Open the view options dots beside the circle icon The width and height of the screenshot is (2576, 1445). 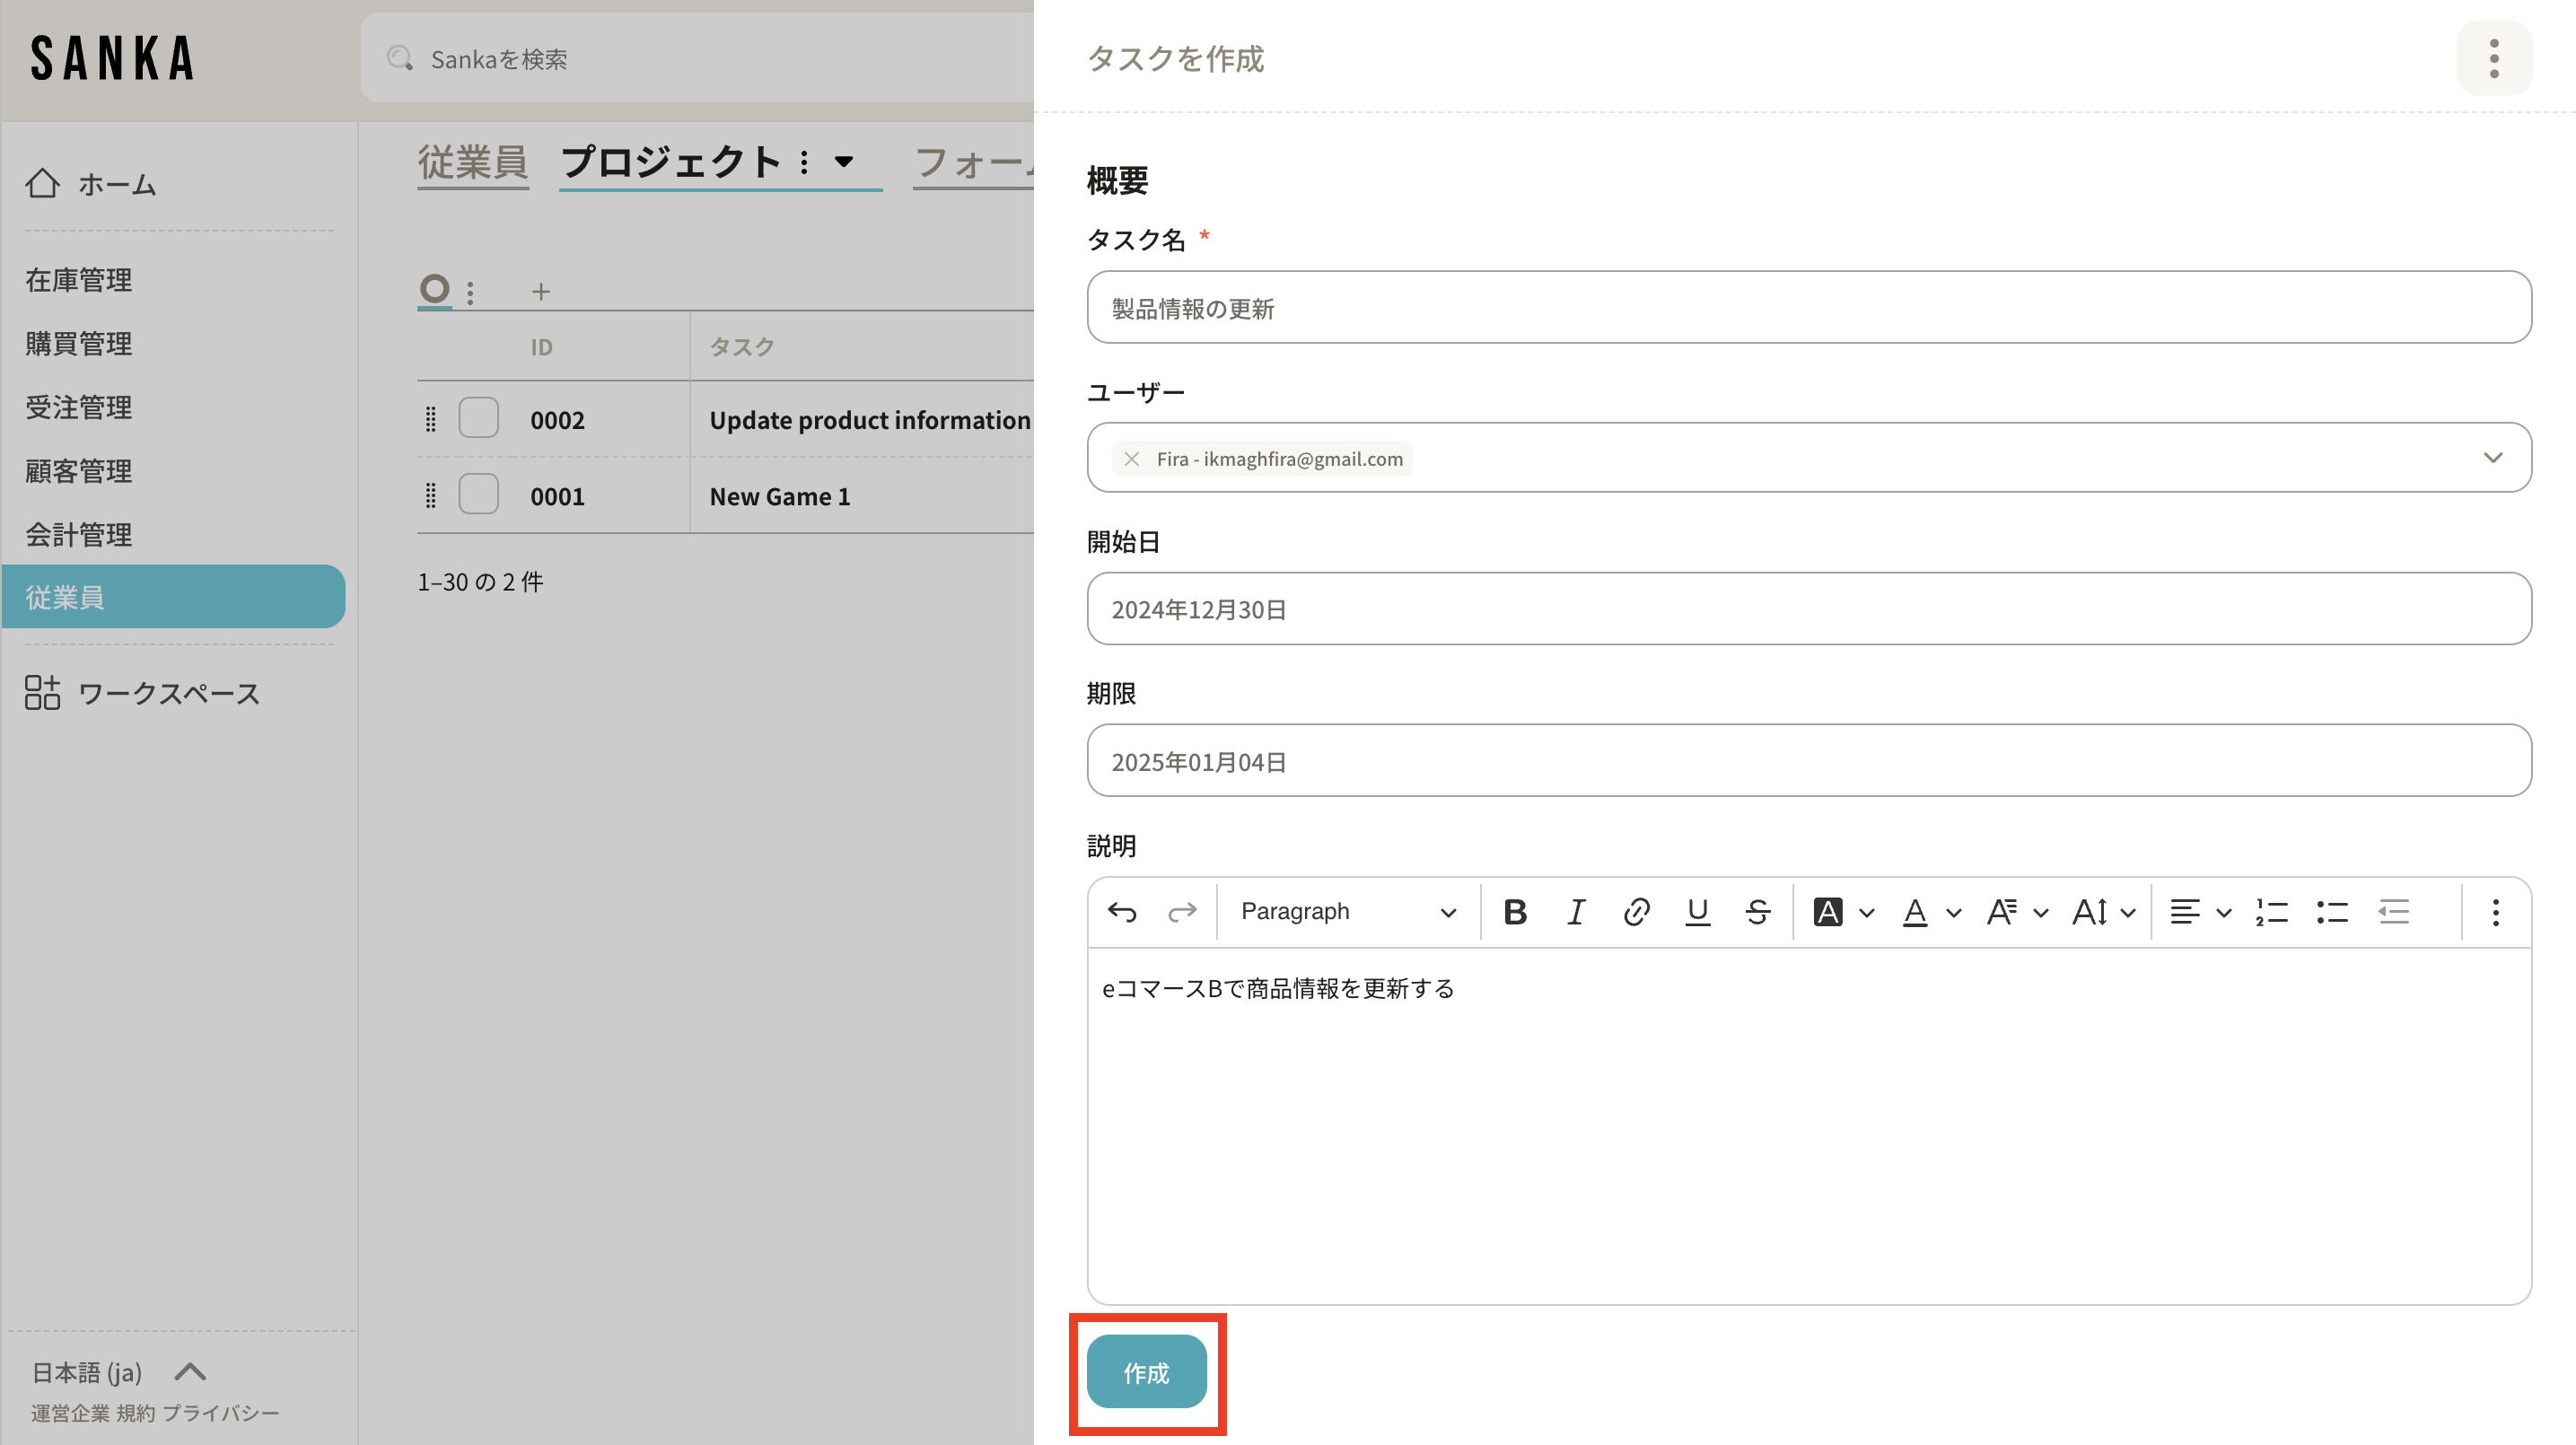click(470, 292)
